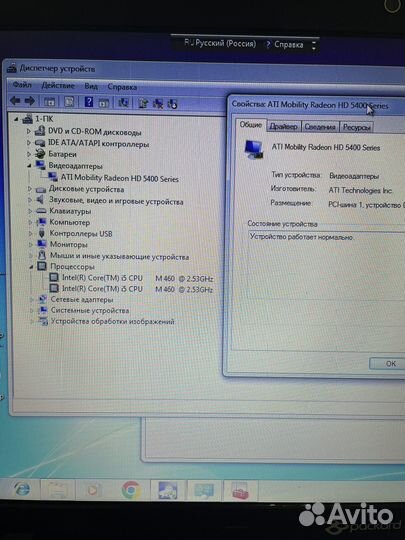Open the Вид menu
This screenshot has height=540, width=405.
91,86
